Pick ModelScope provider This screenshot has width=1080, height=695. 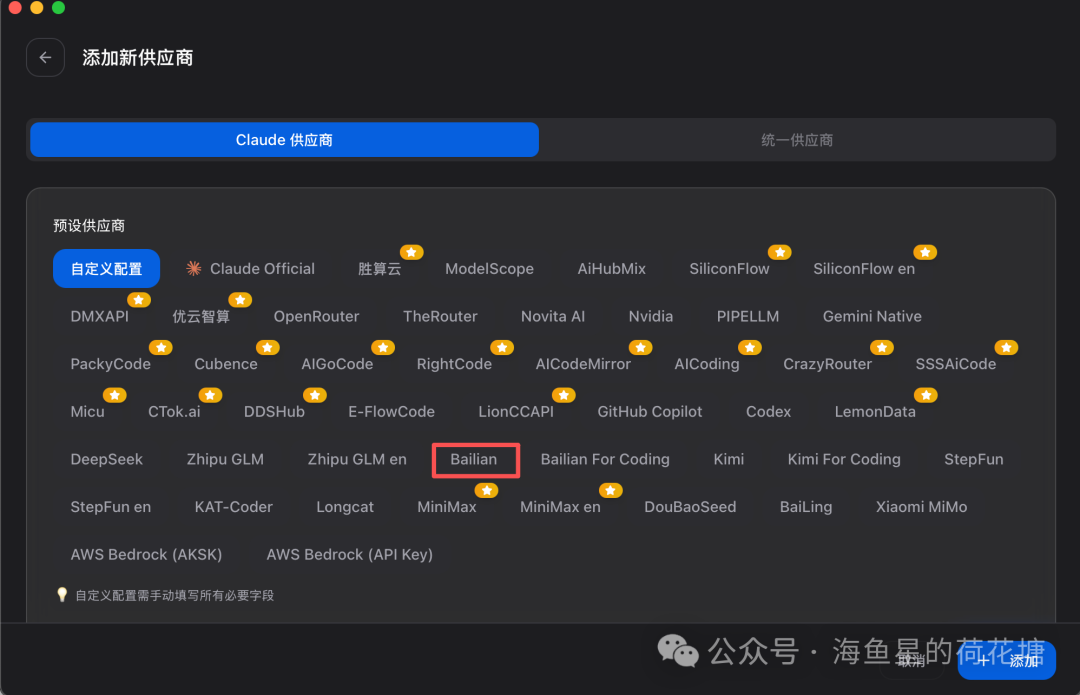[x=490, y=269]
